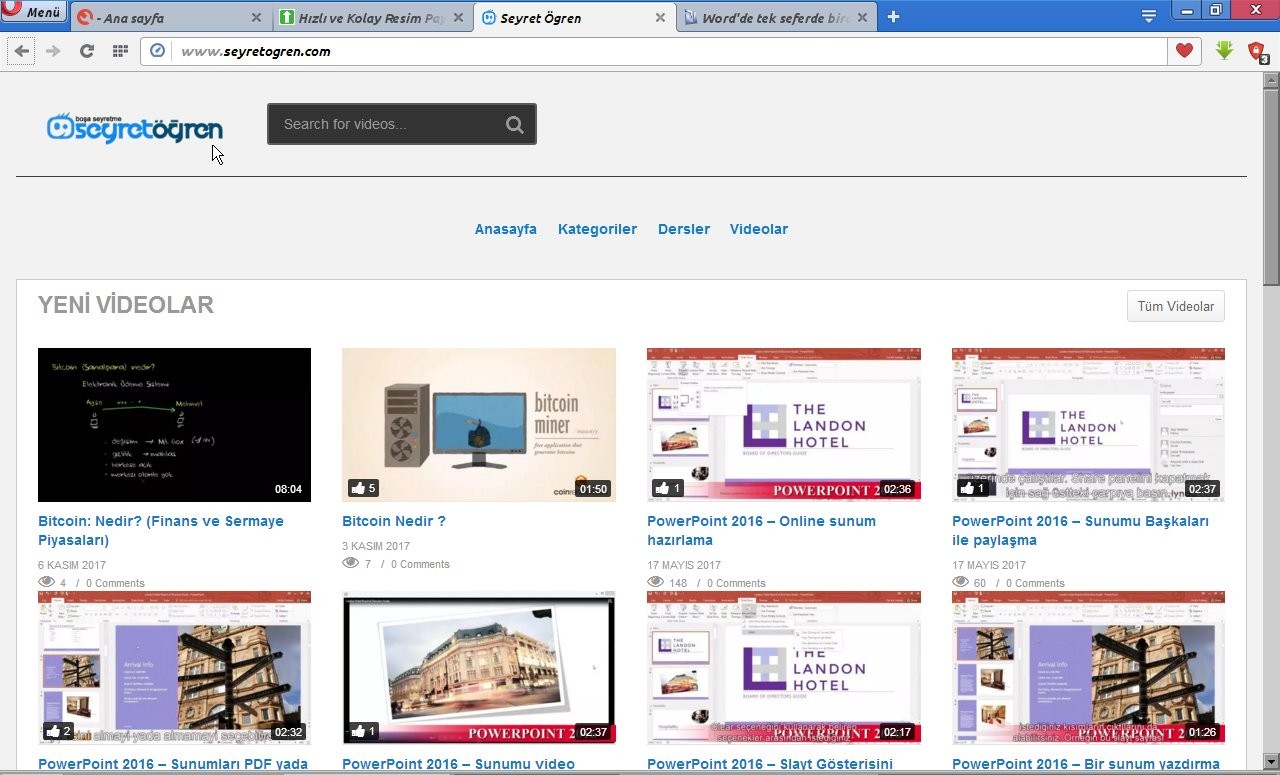Open the 02:17 Slayt Gösterisini video thumbnail
This screenshot has width=1280, height=775.
(x=784, y=667)
